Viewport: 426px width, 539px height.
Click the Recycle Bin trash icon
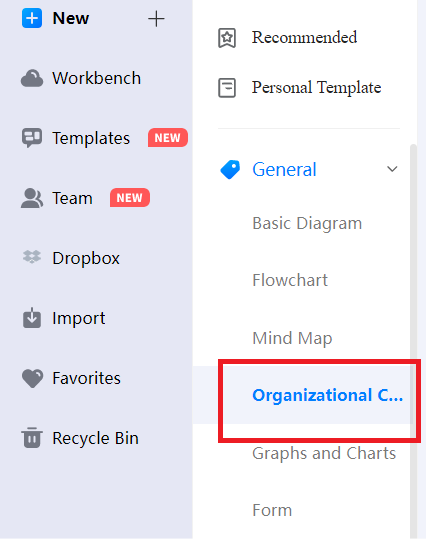[x=32, y=438]
